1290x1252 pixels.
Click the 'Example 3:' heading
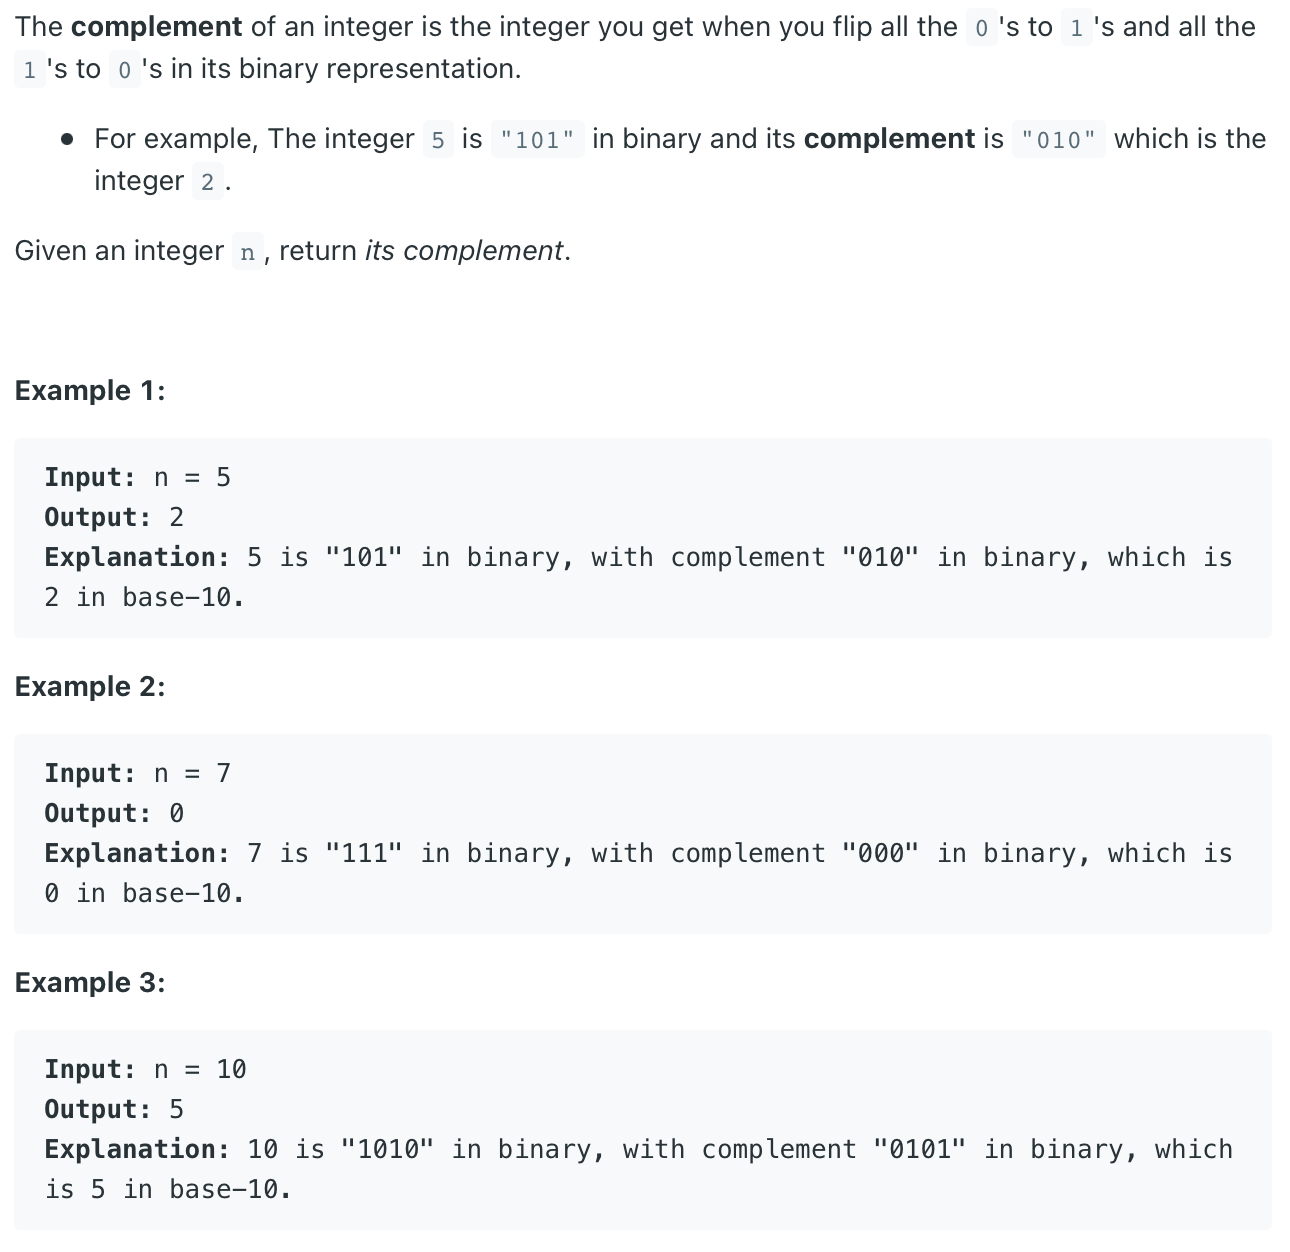pyautogui.click(x=90, y=983)
